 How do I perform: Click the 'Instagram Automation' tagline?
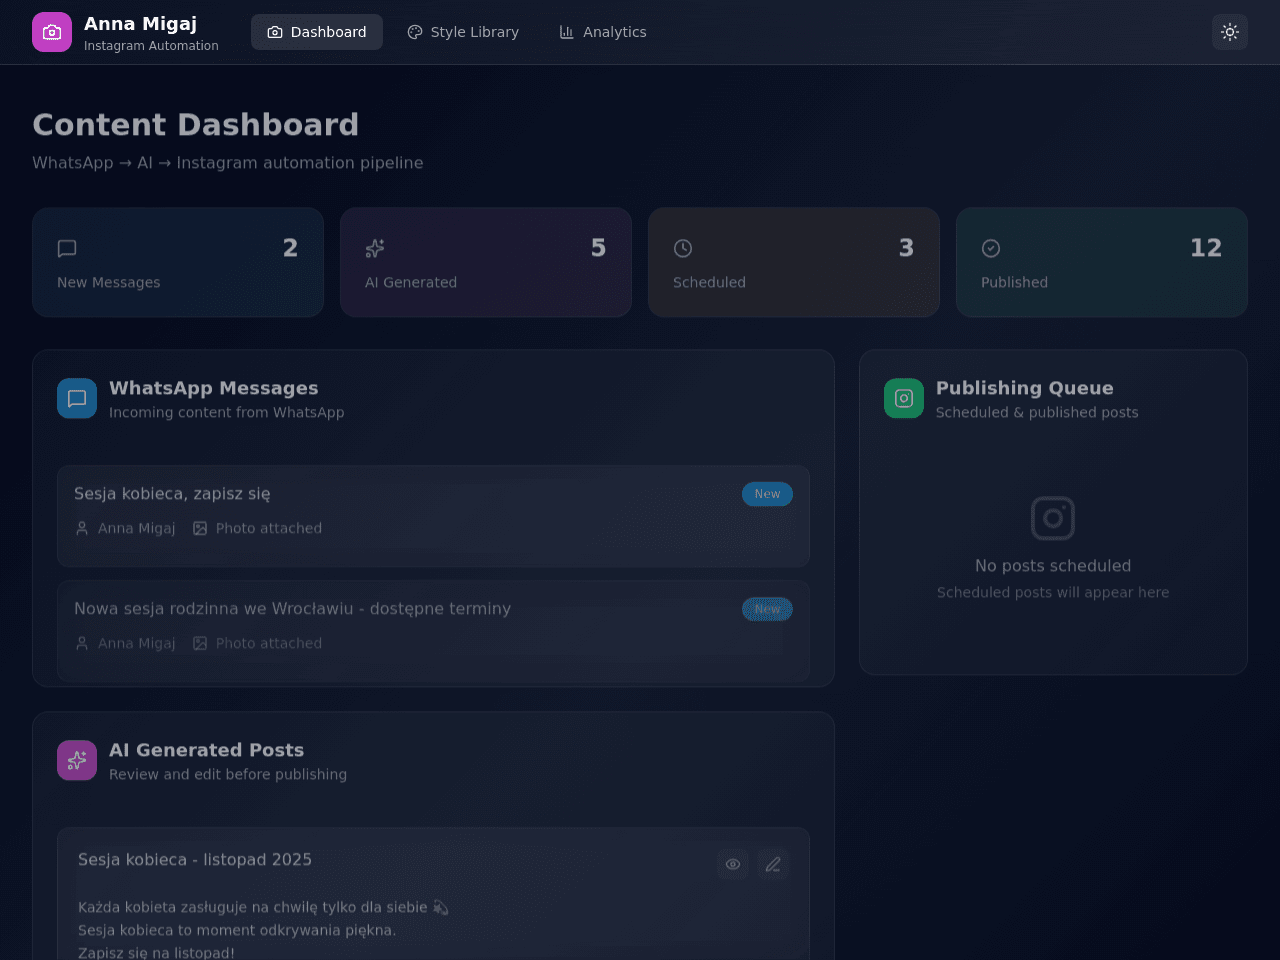pyautogui.click(x=151, y=46)
